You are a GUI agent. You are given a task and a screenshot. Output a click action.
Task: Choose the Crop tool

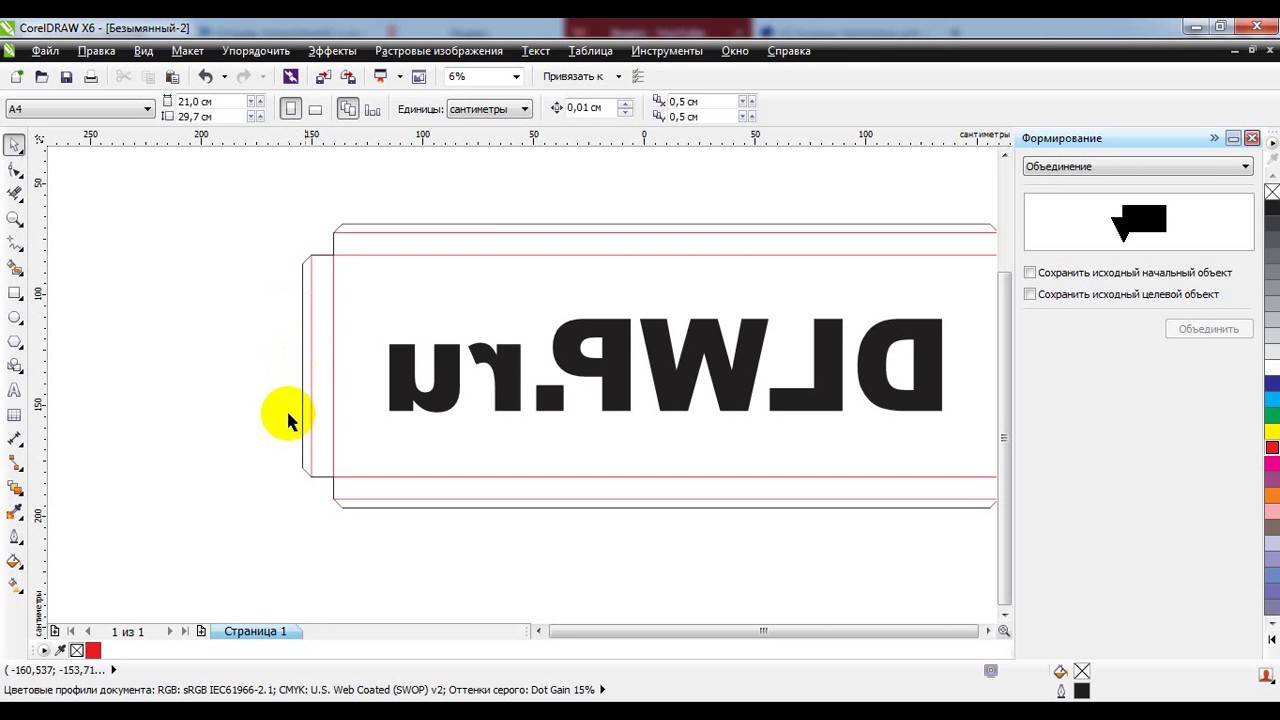pos(14,194)
